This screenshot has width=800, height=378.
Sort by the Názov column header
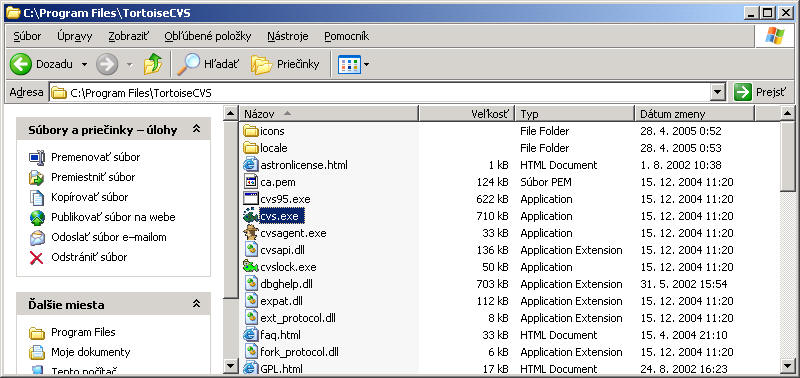(x=329, y=114)
